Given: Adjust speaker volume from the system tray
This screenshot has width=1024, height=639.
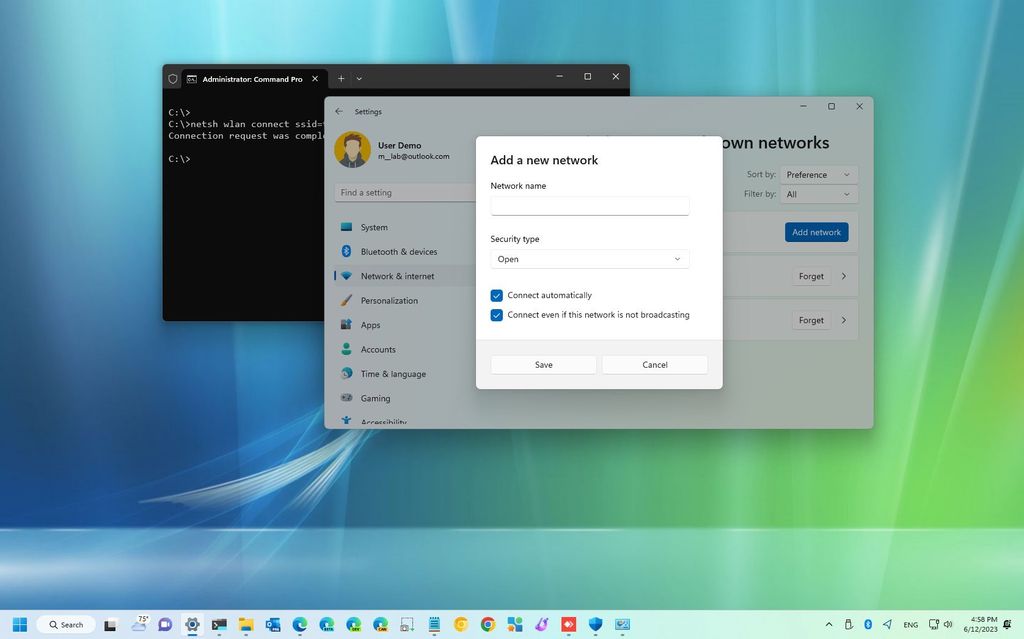Looking at the screenshot, I should pyautogui.click(x=947, y=624).
